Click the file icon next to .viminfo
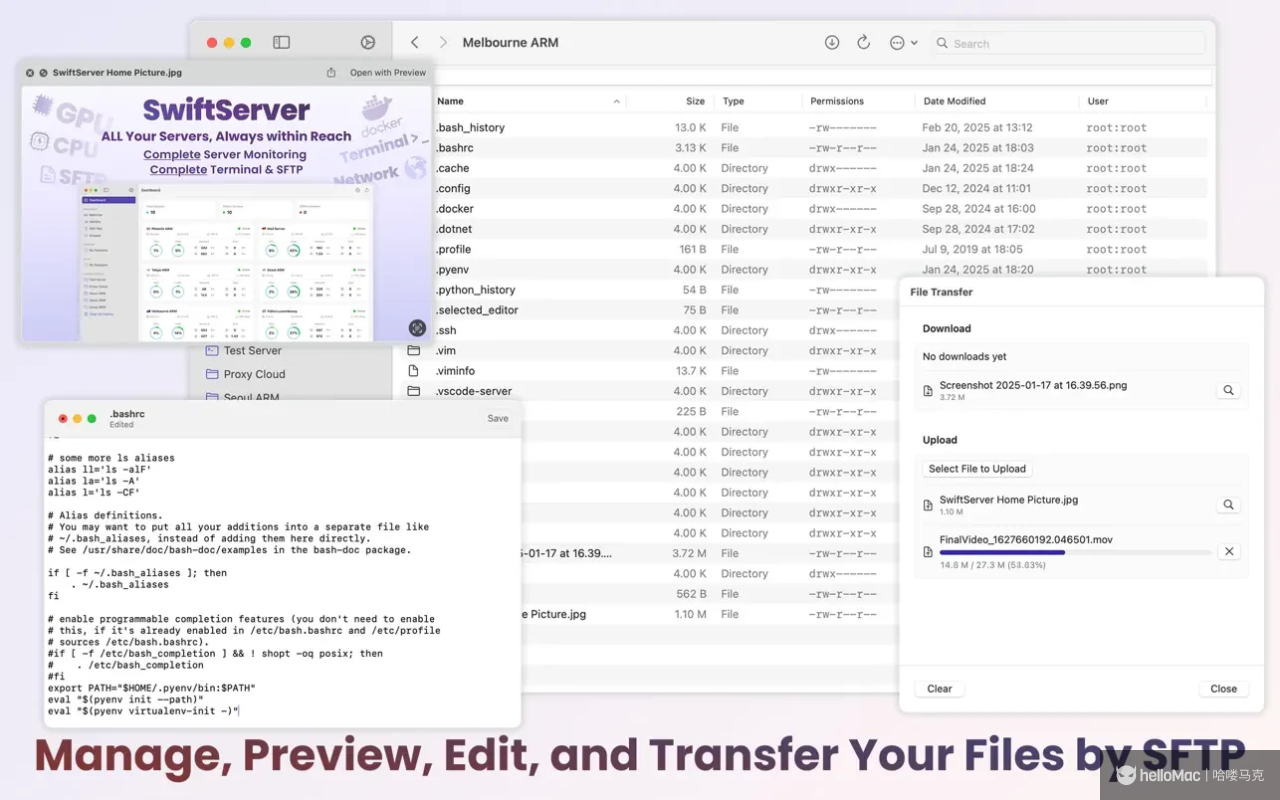Screen dimensions: 1280x800 click(x=414, y=371)
